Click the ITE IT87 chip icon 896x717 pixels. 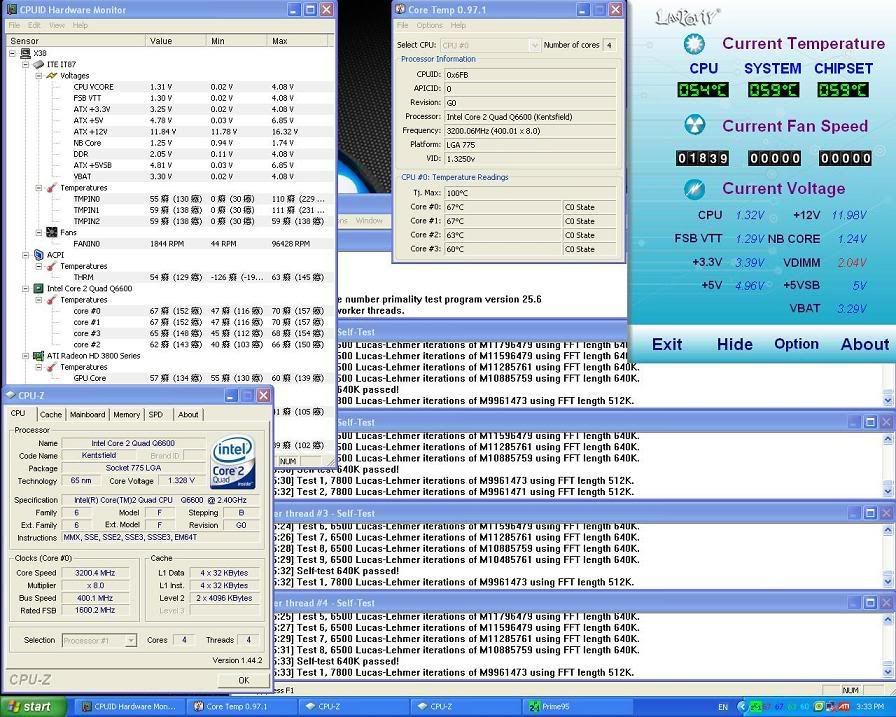[x=38, y=65]
